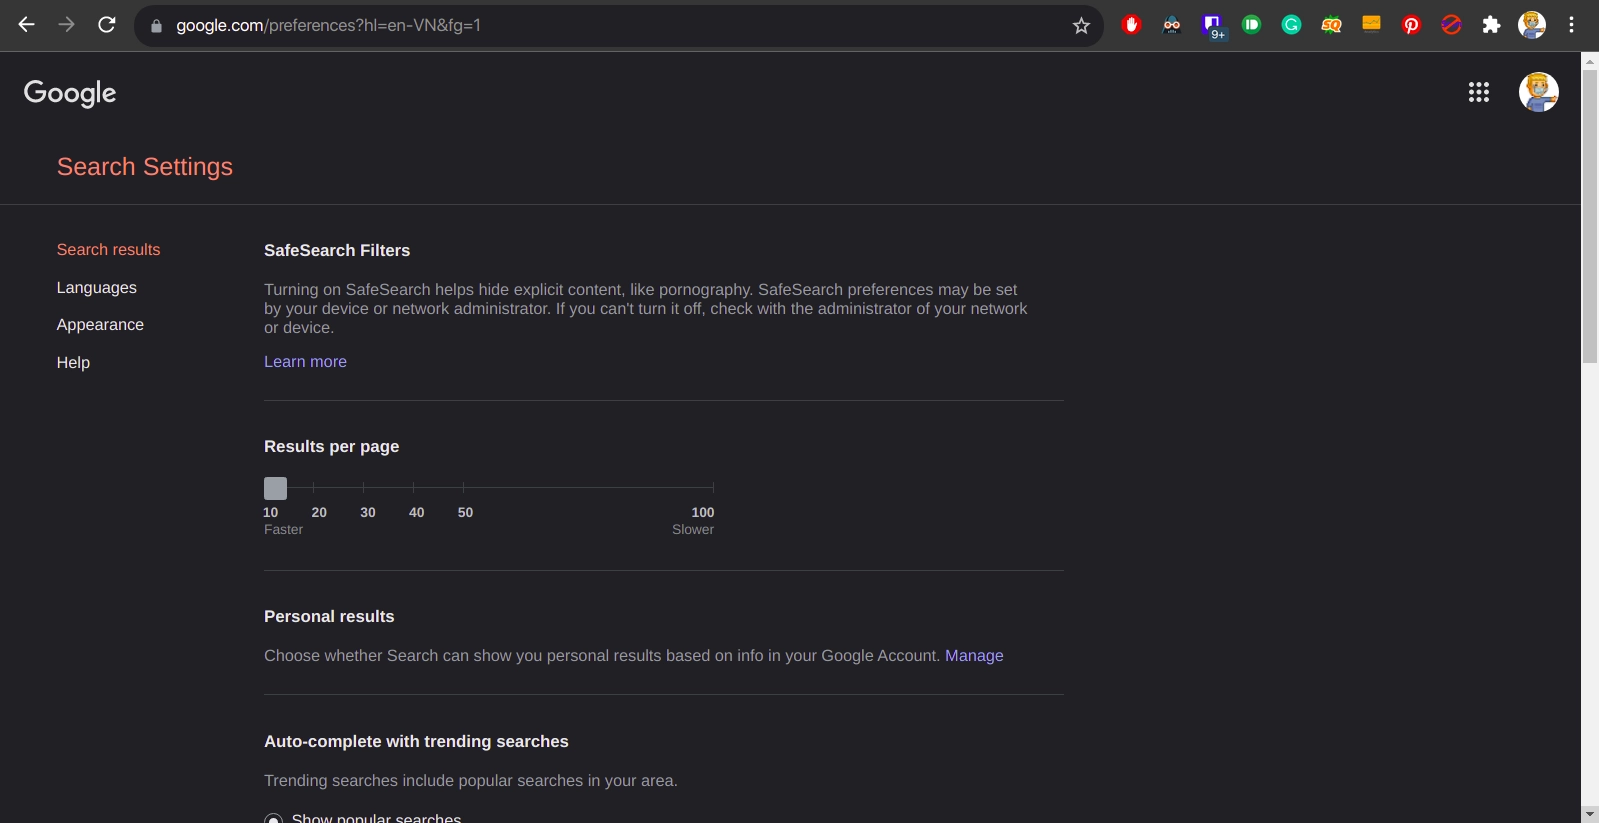Click the lock icon in the address bar

pos(156,26)
